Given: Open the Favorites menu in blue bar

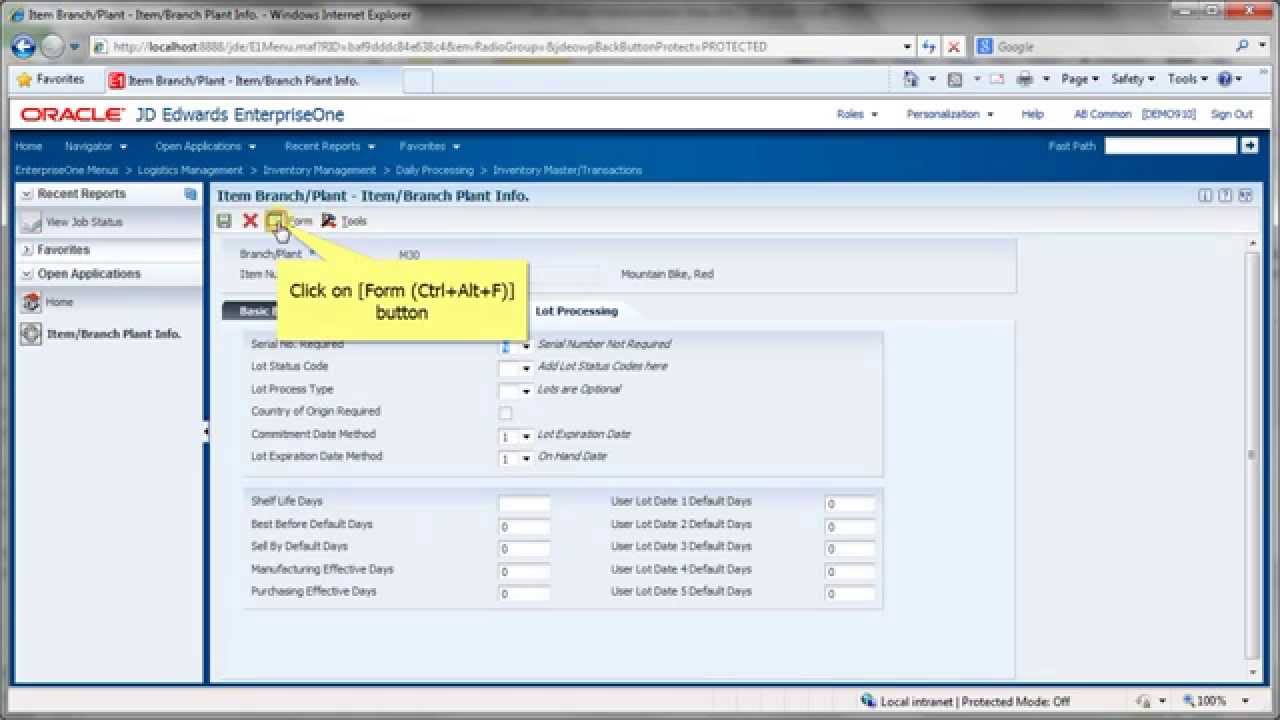Looking at the screenshot, I should 430,146.
